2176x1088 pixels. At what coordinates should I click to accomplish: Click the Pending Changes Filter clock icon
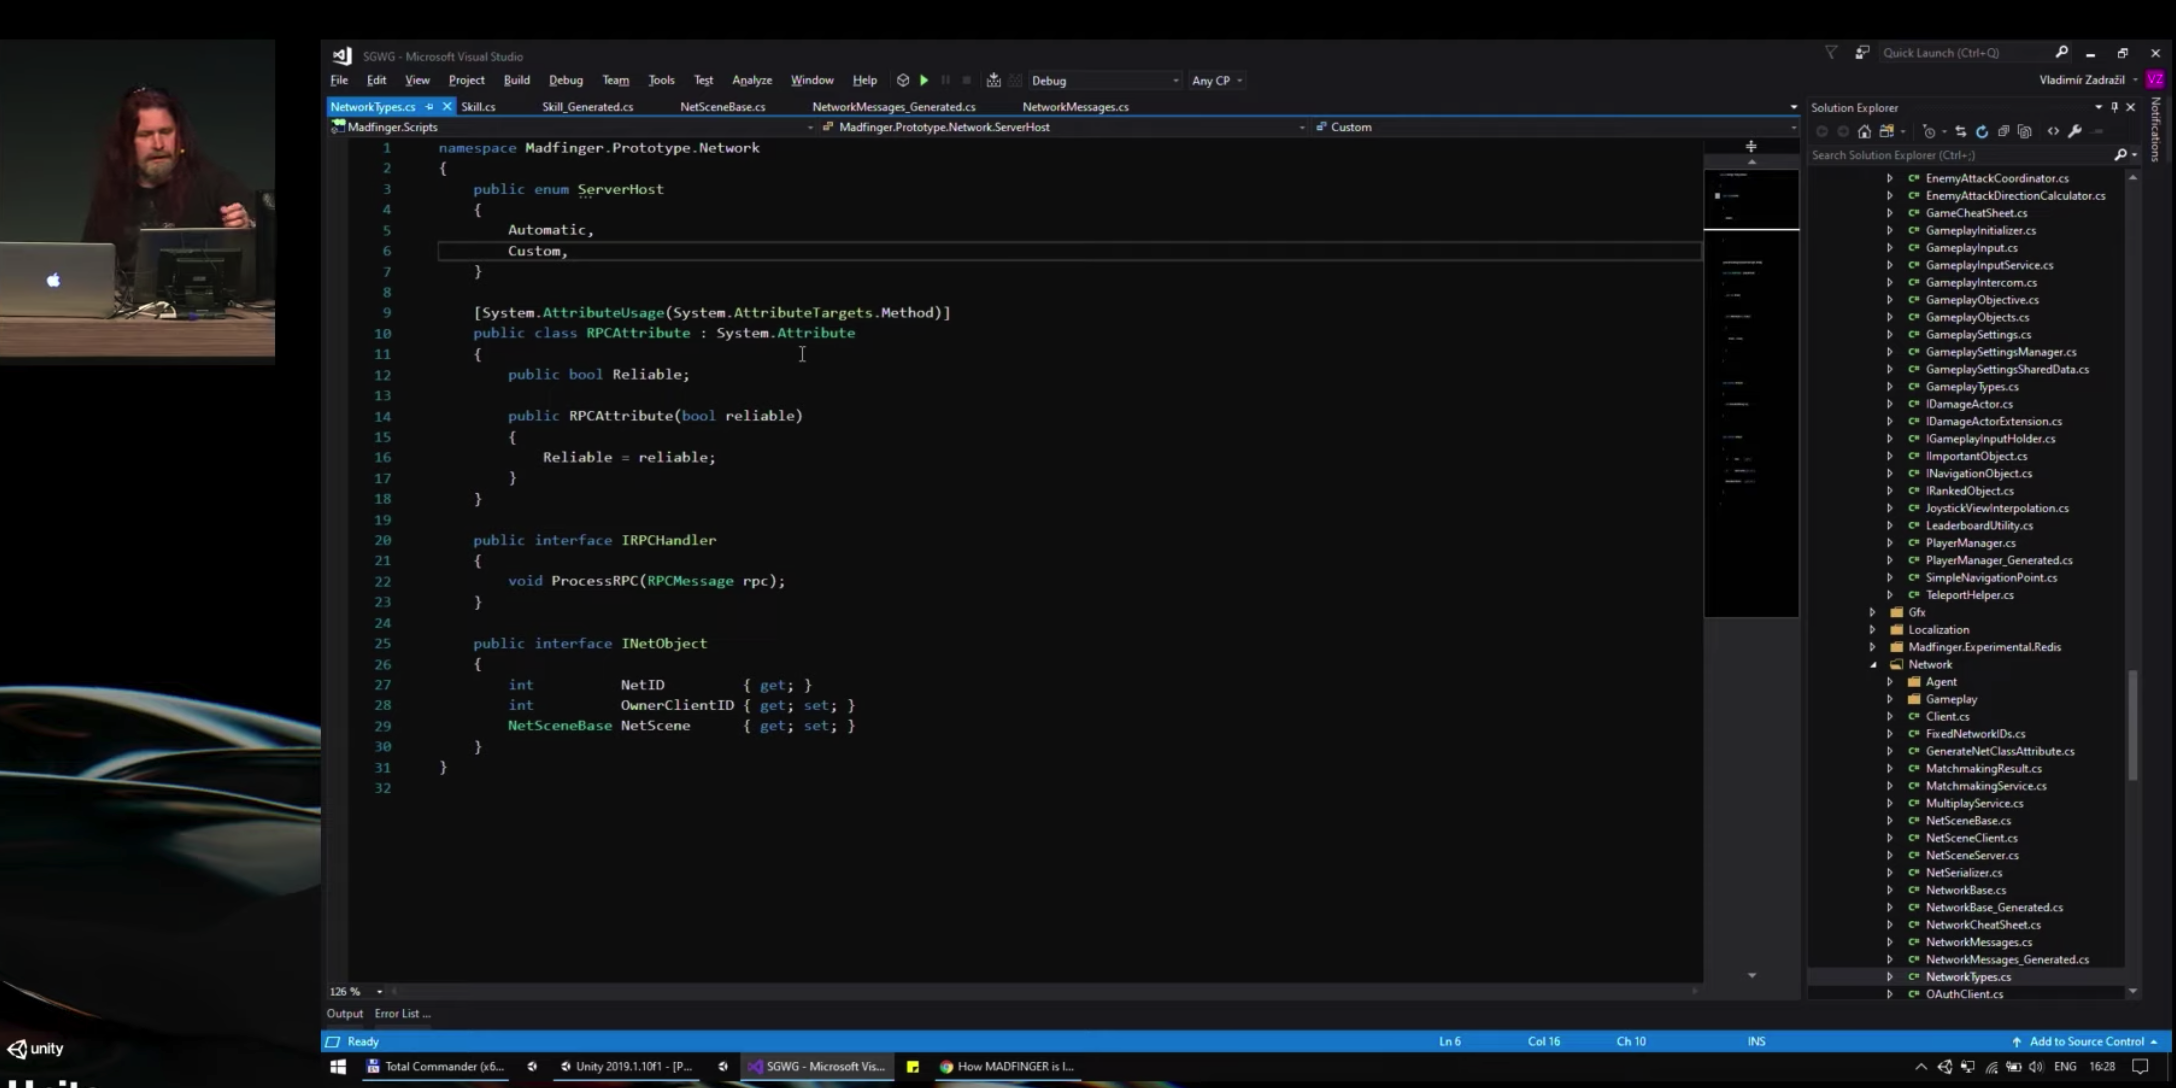[x=1929, y=131]
